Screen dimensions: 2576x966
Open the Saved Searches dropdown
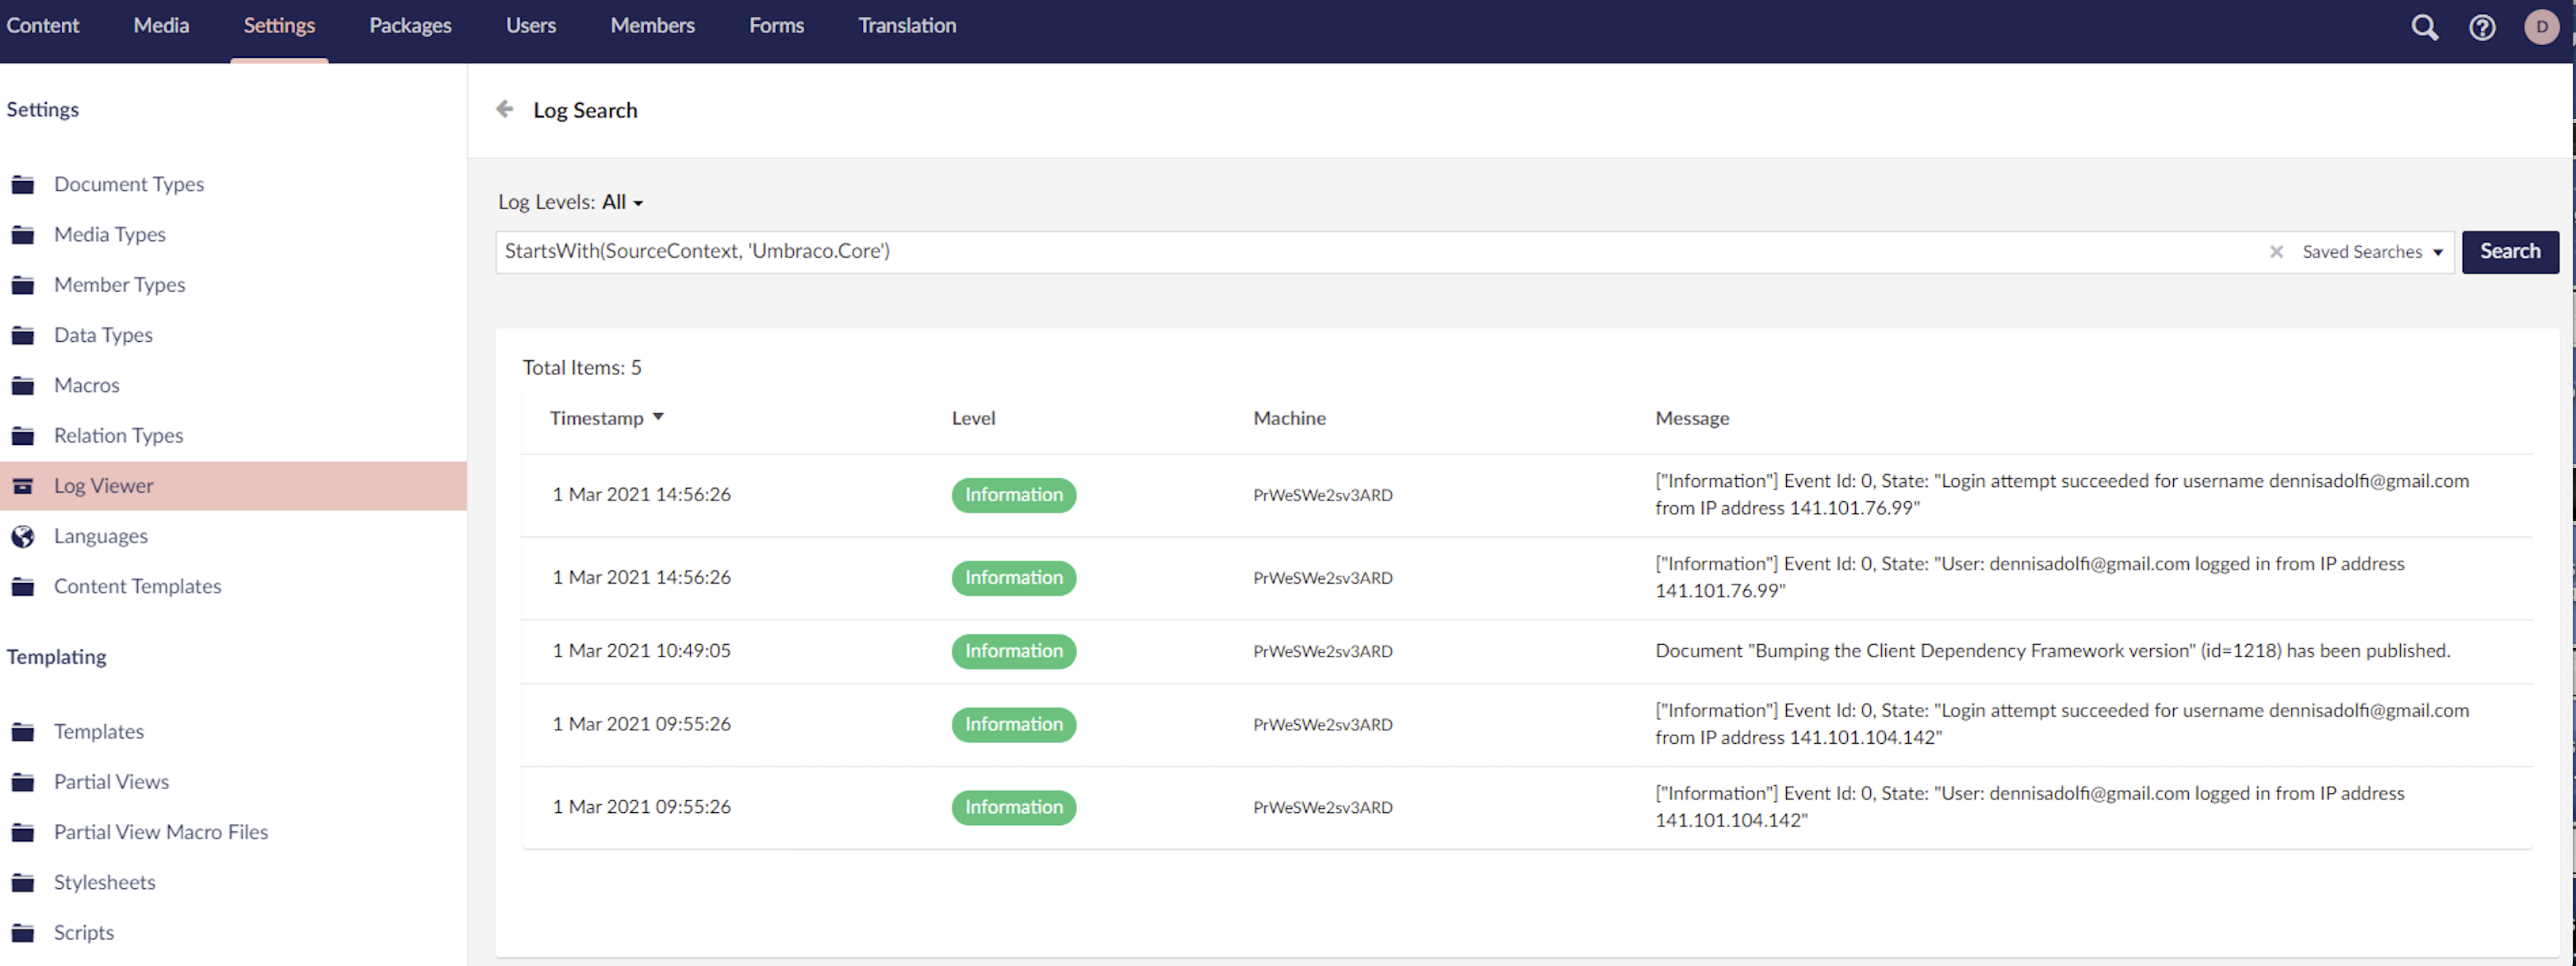[x=2372, y=252]
